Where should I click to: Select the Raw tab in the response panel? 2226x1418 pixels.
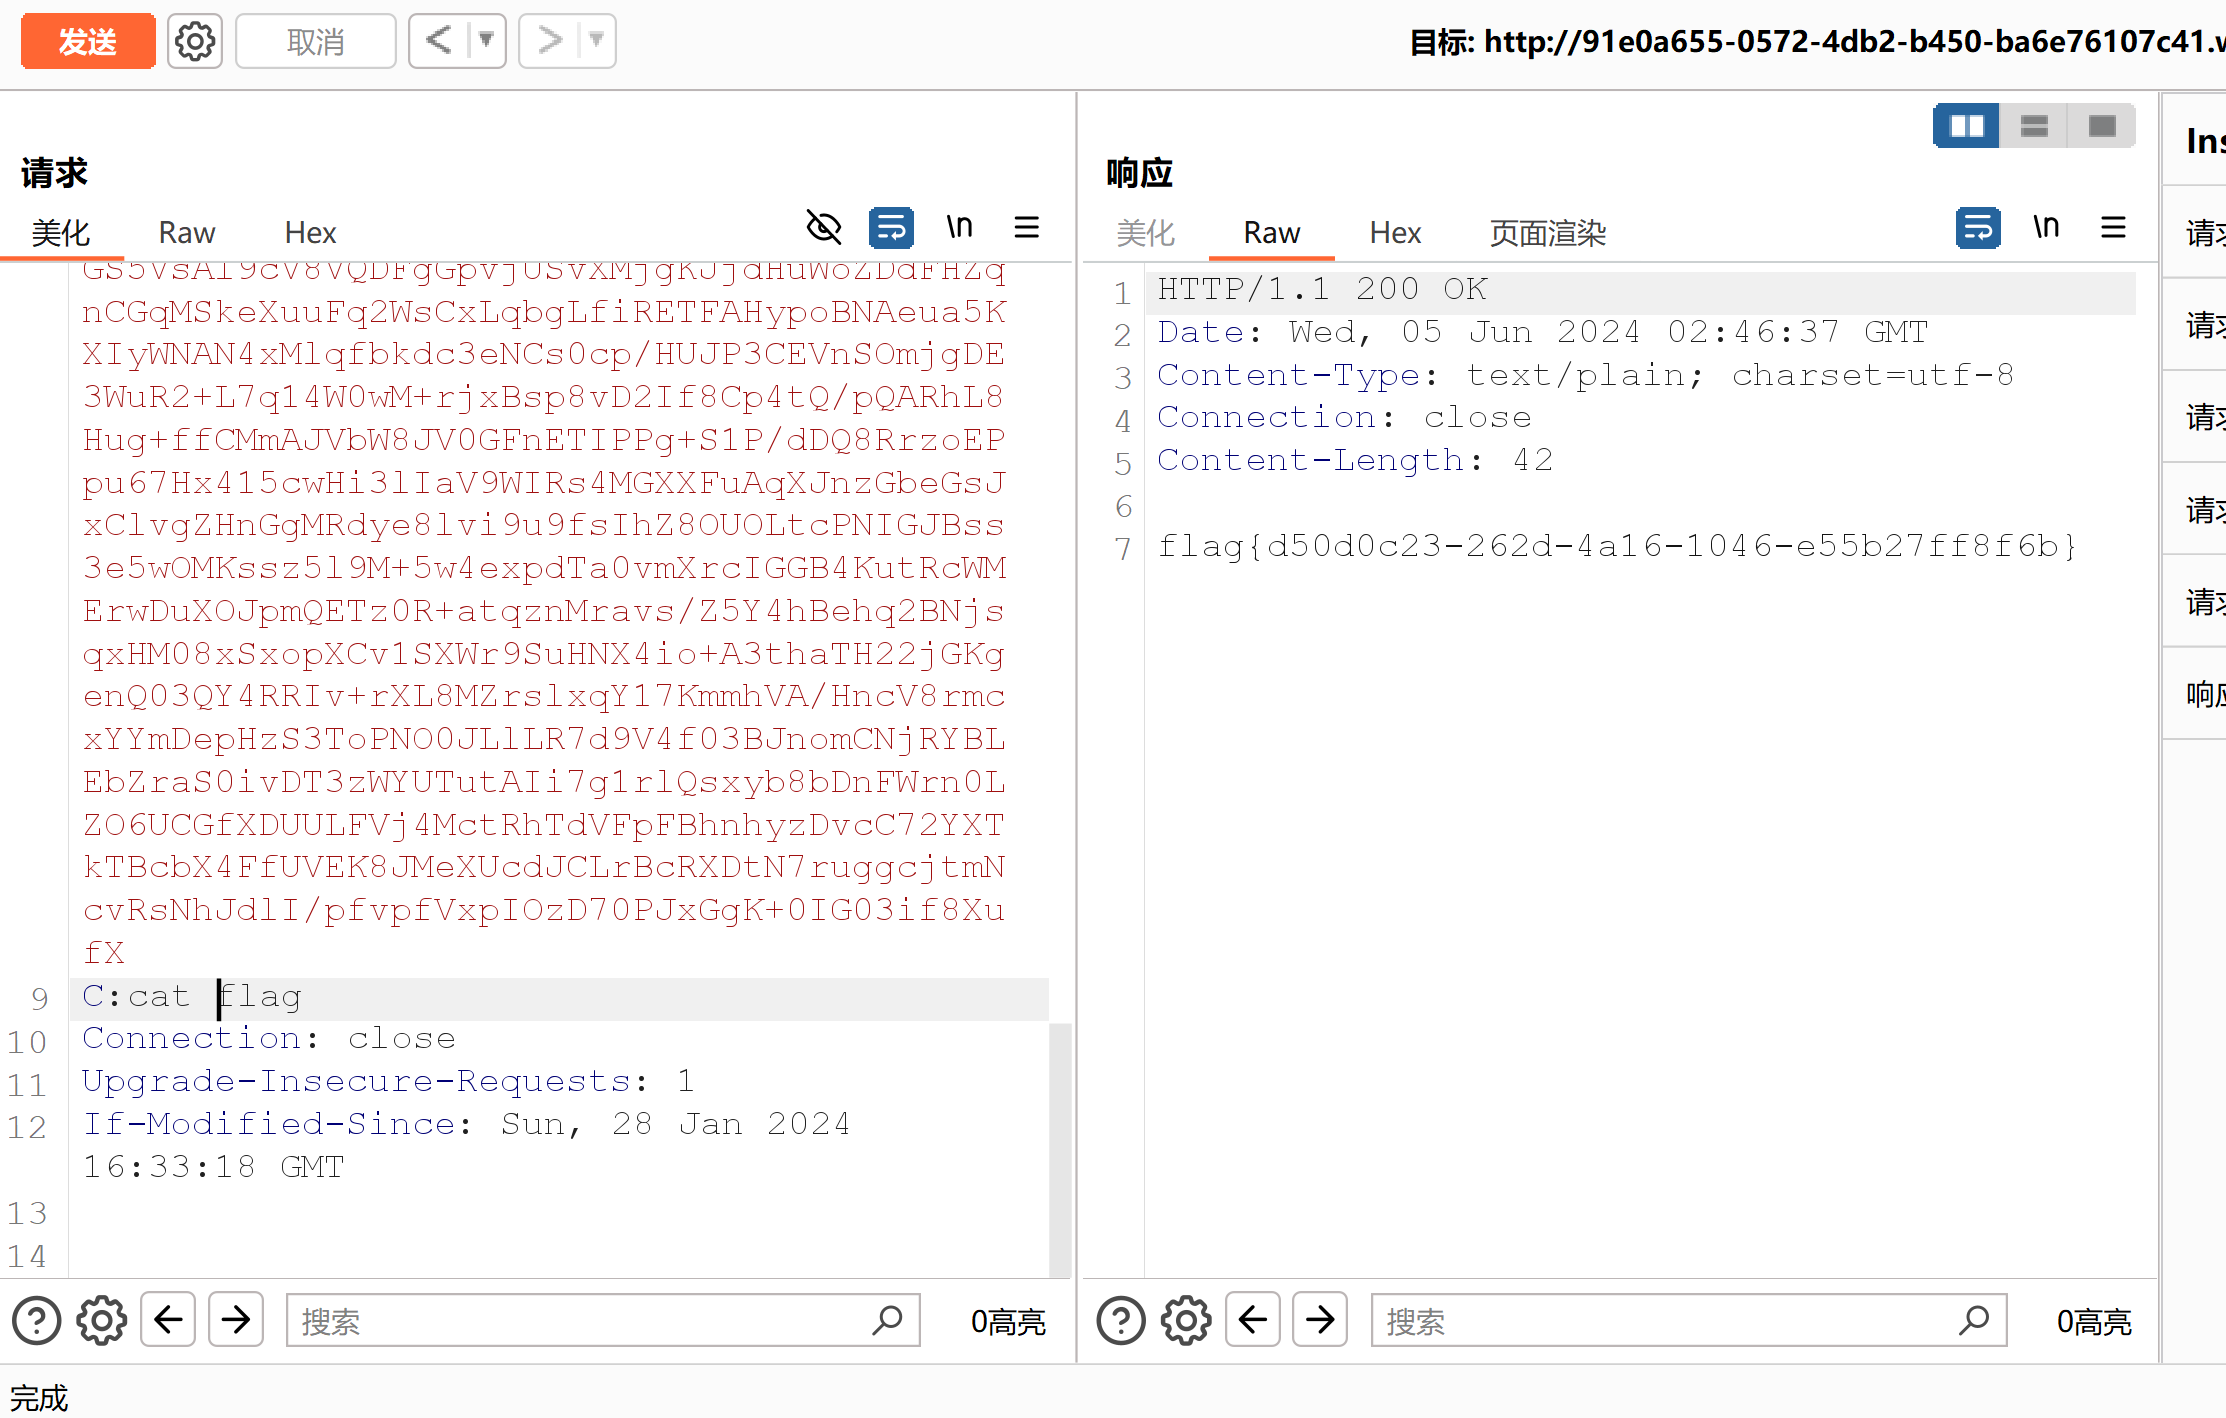(1272, 233)
